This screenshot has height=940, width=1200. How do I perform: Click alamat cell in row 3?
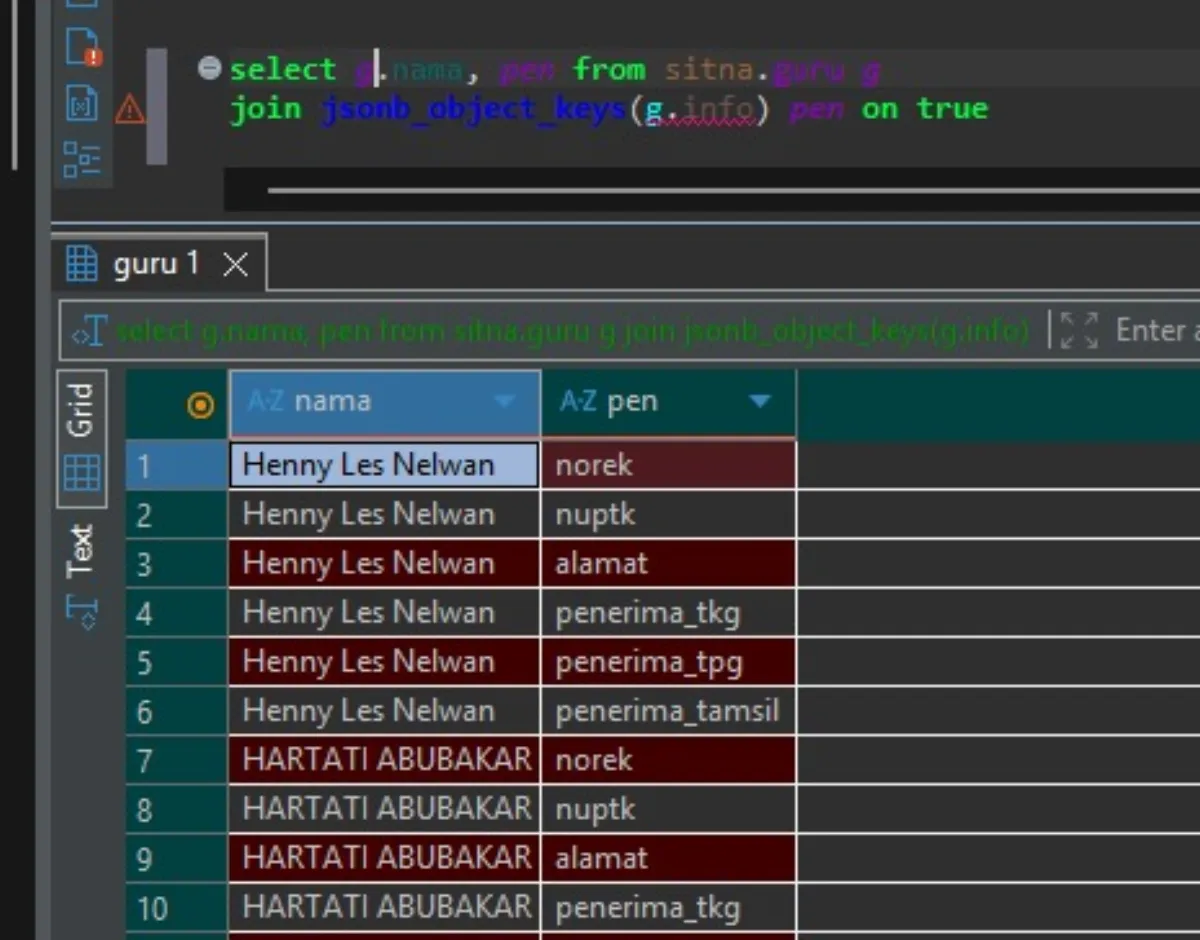point(669,563)
